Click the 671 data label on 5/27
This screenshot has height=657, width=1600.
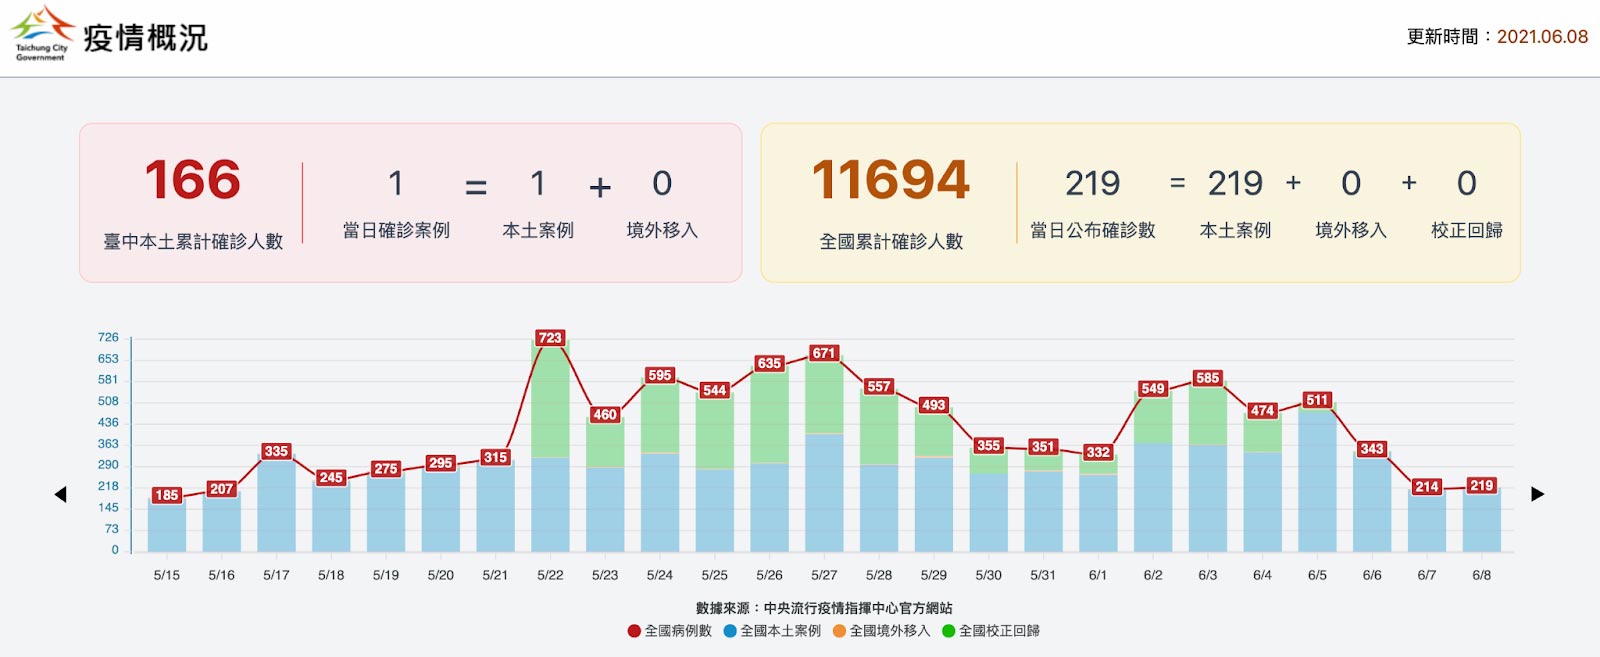click(824, 353)
